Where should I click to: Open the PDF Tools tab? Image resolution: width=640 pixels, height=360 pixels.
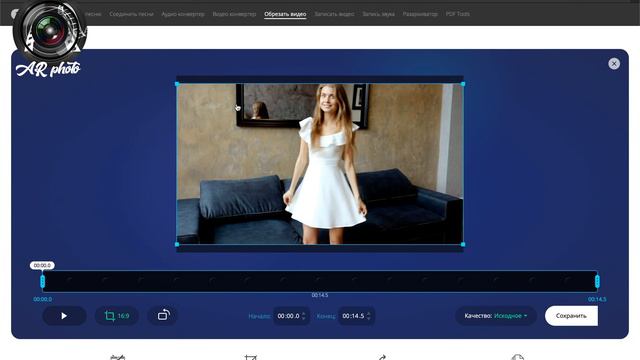coord(458,14)
